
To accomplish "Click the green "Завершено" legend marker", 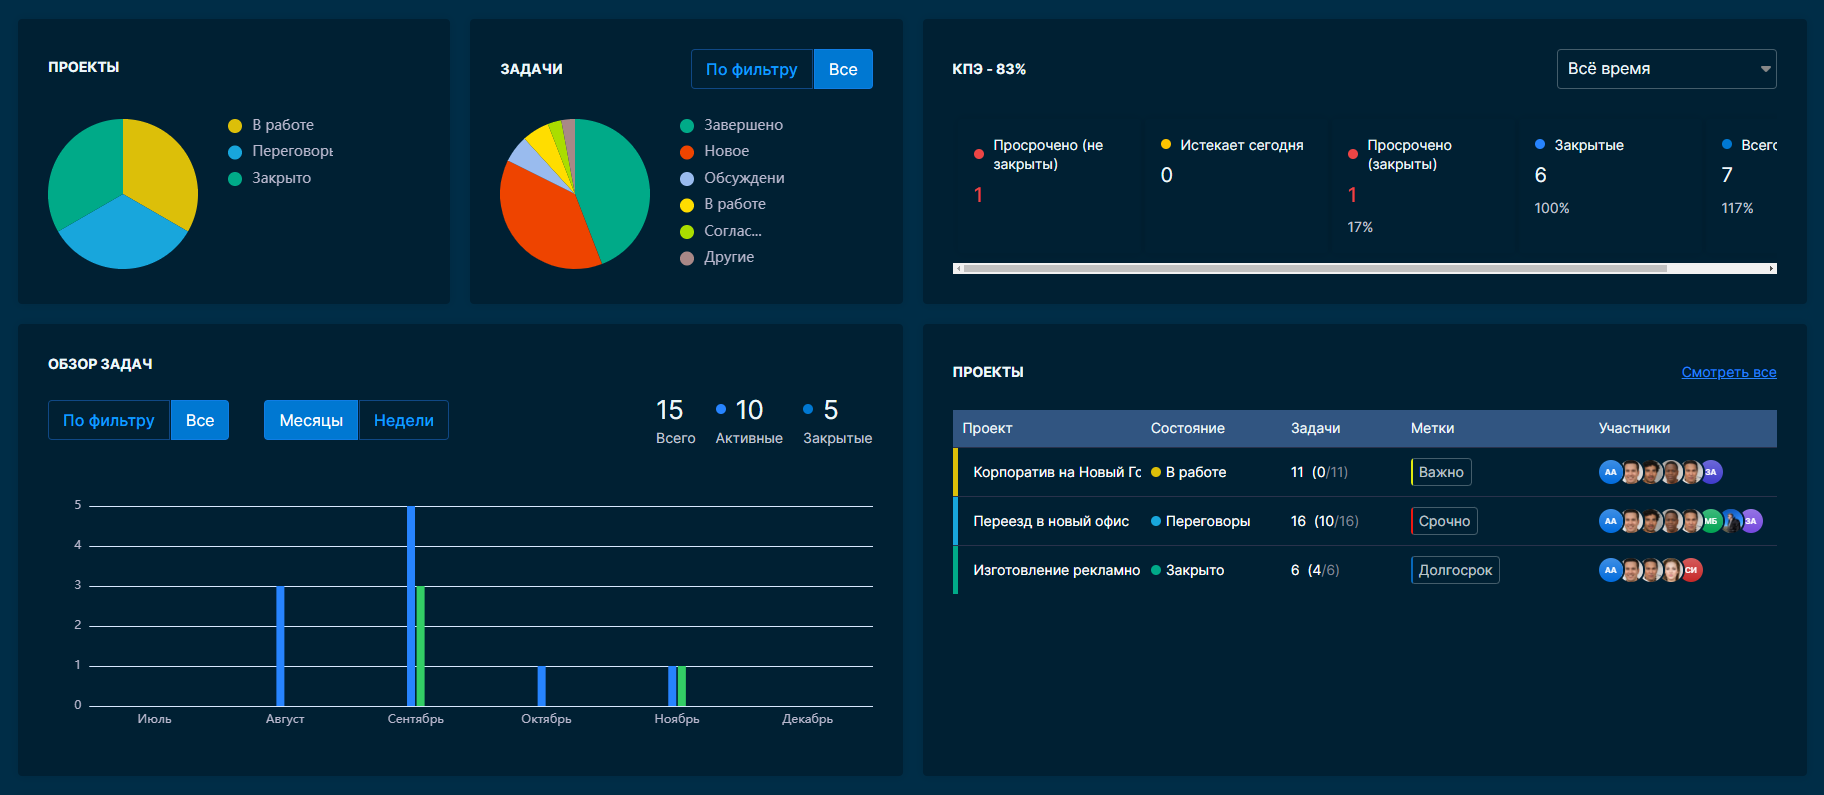I will [x=687, y=126].
